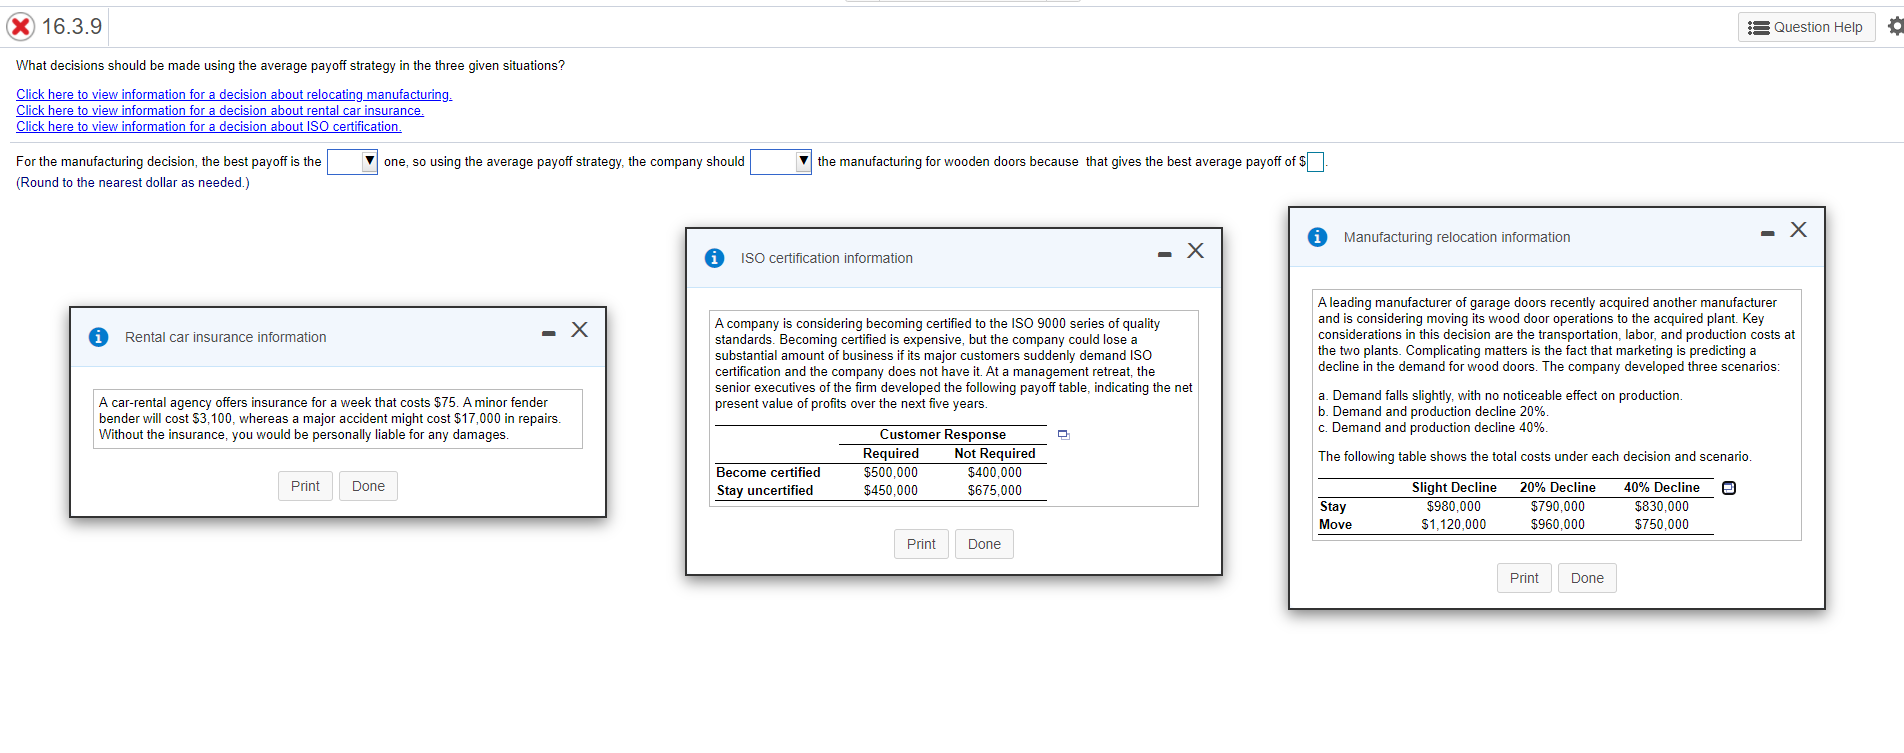Click the $450,000 Stay uncertified cell

[x=891, y=491]
